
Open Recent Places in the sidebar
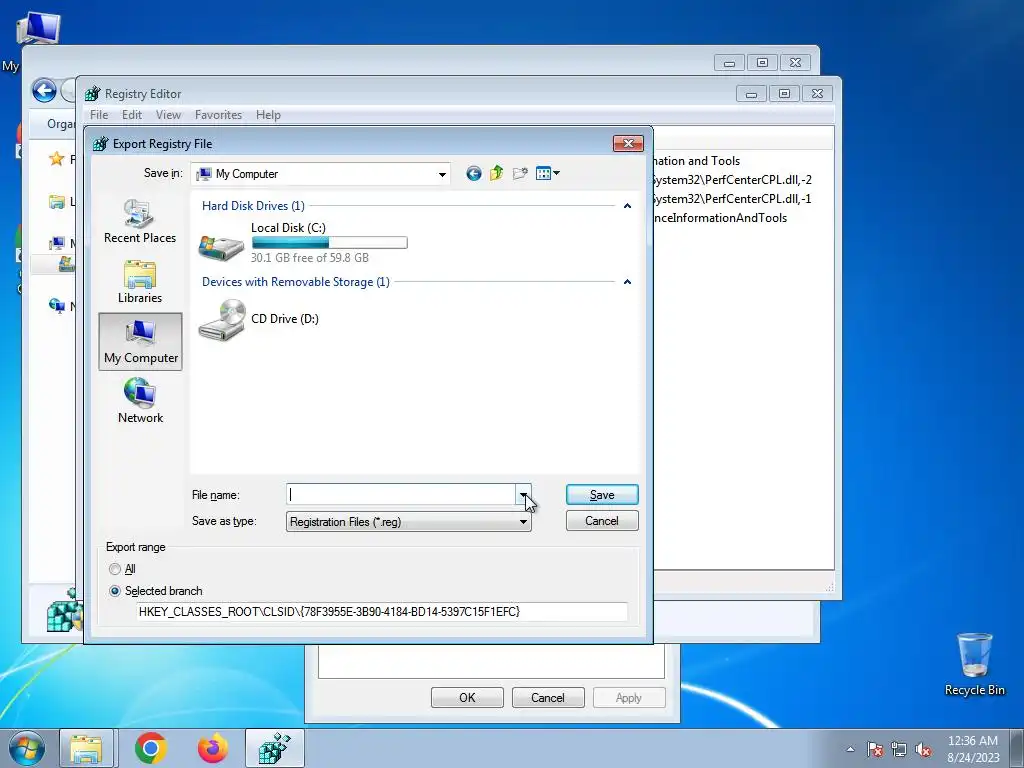pos(140,221)
